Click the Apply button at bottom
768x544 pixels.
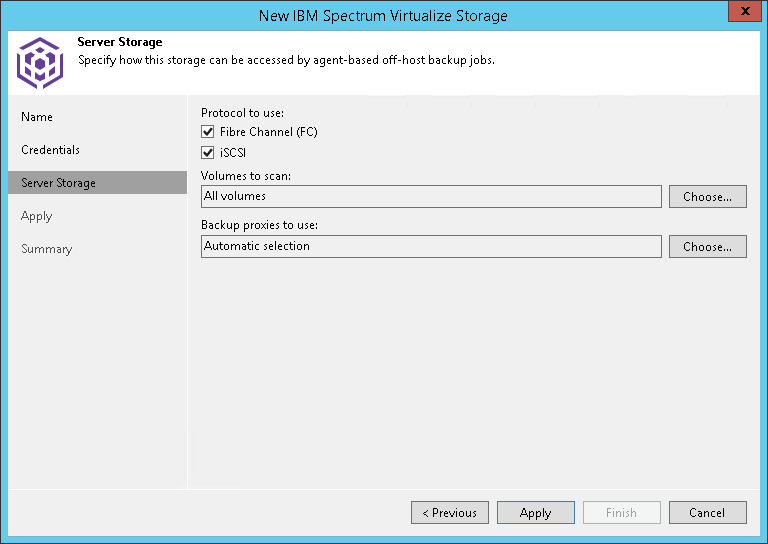(x=536, y=512)
